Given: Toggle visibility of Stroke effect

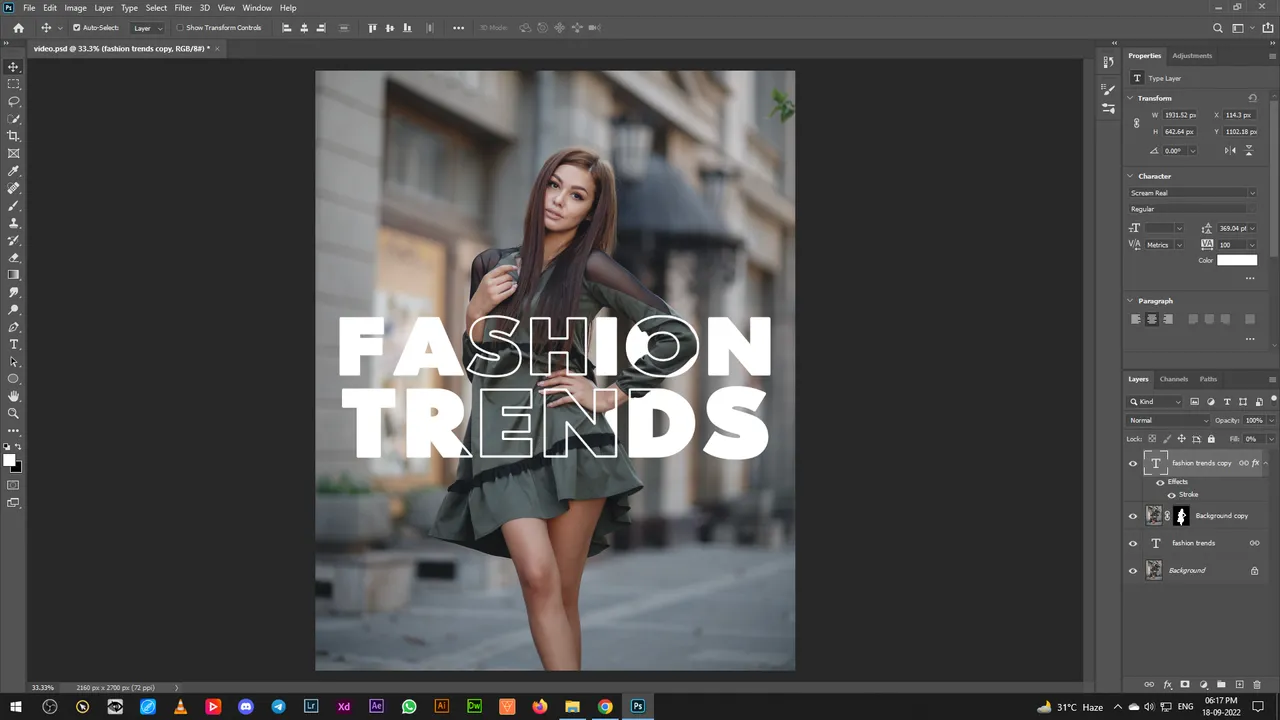Looking at the screenshot, I should (1172, 495).
